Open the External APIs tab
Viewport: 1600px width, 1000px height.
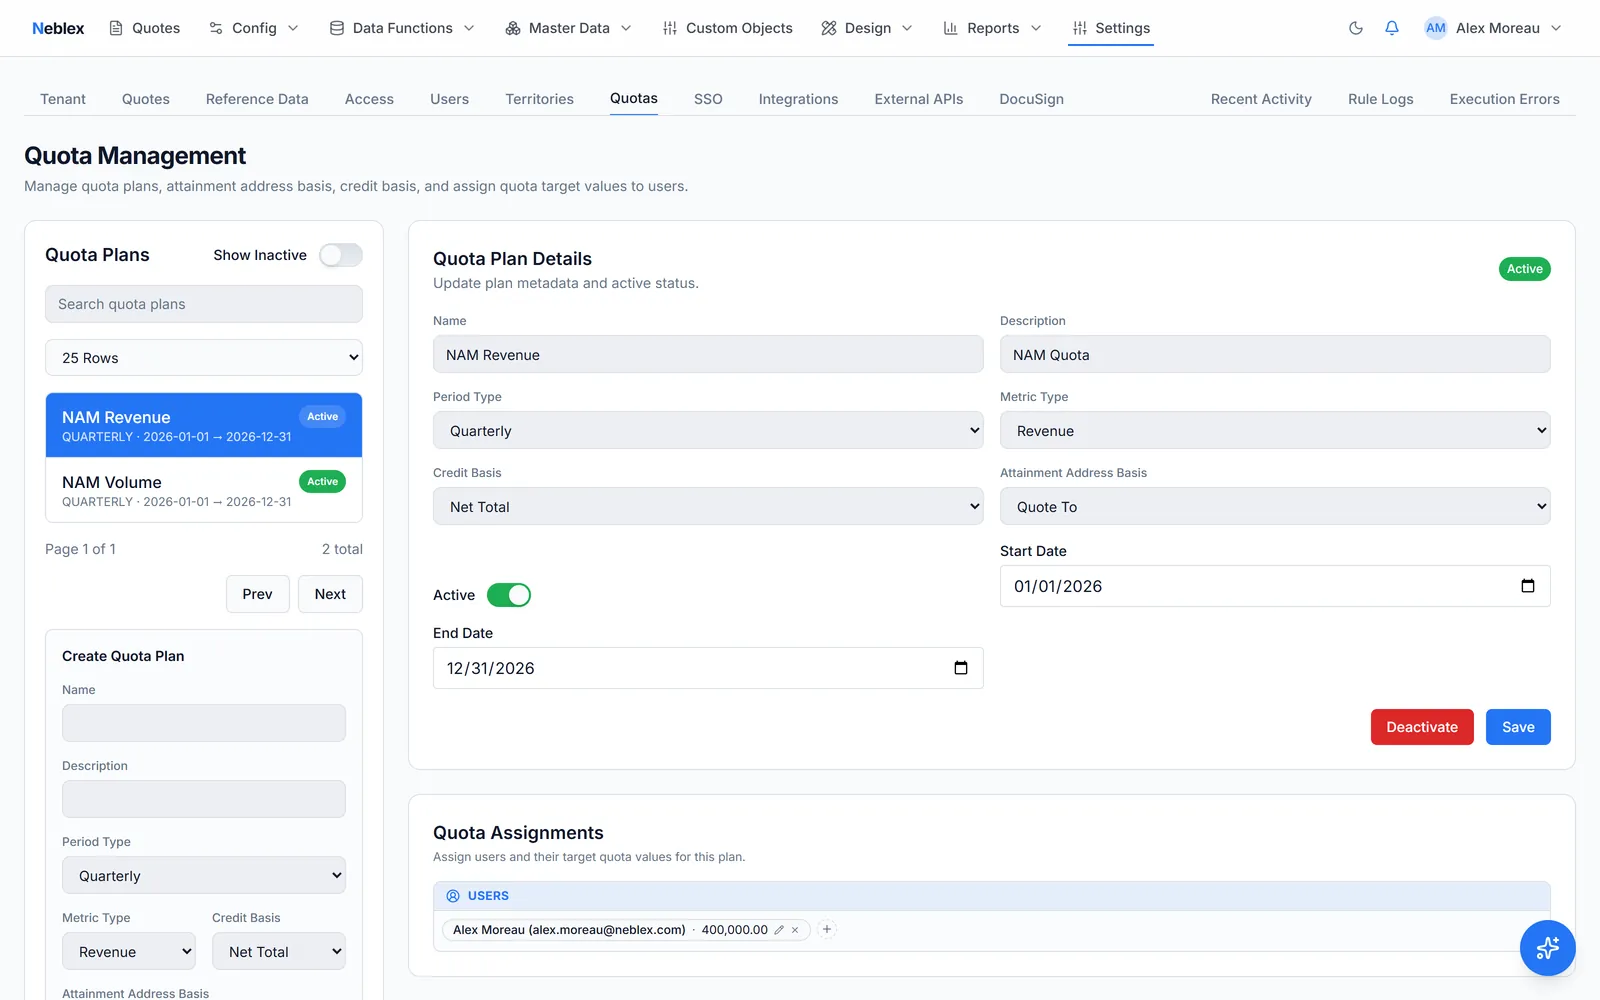pyautogui.click(x=919, y=99)
